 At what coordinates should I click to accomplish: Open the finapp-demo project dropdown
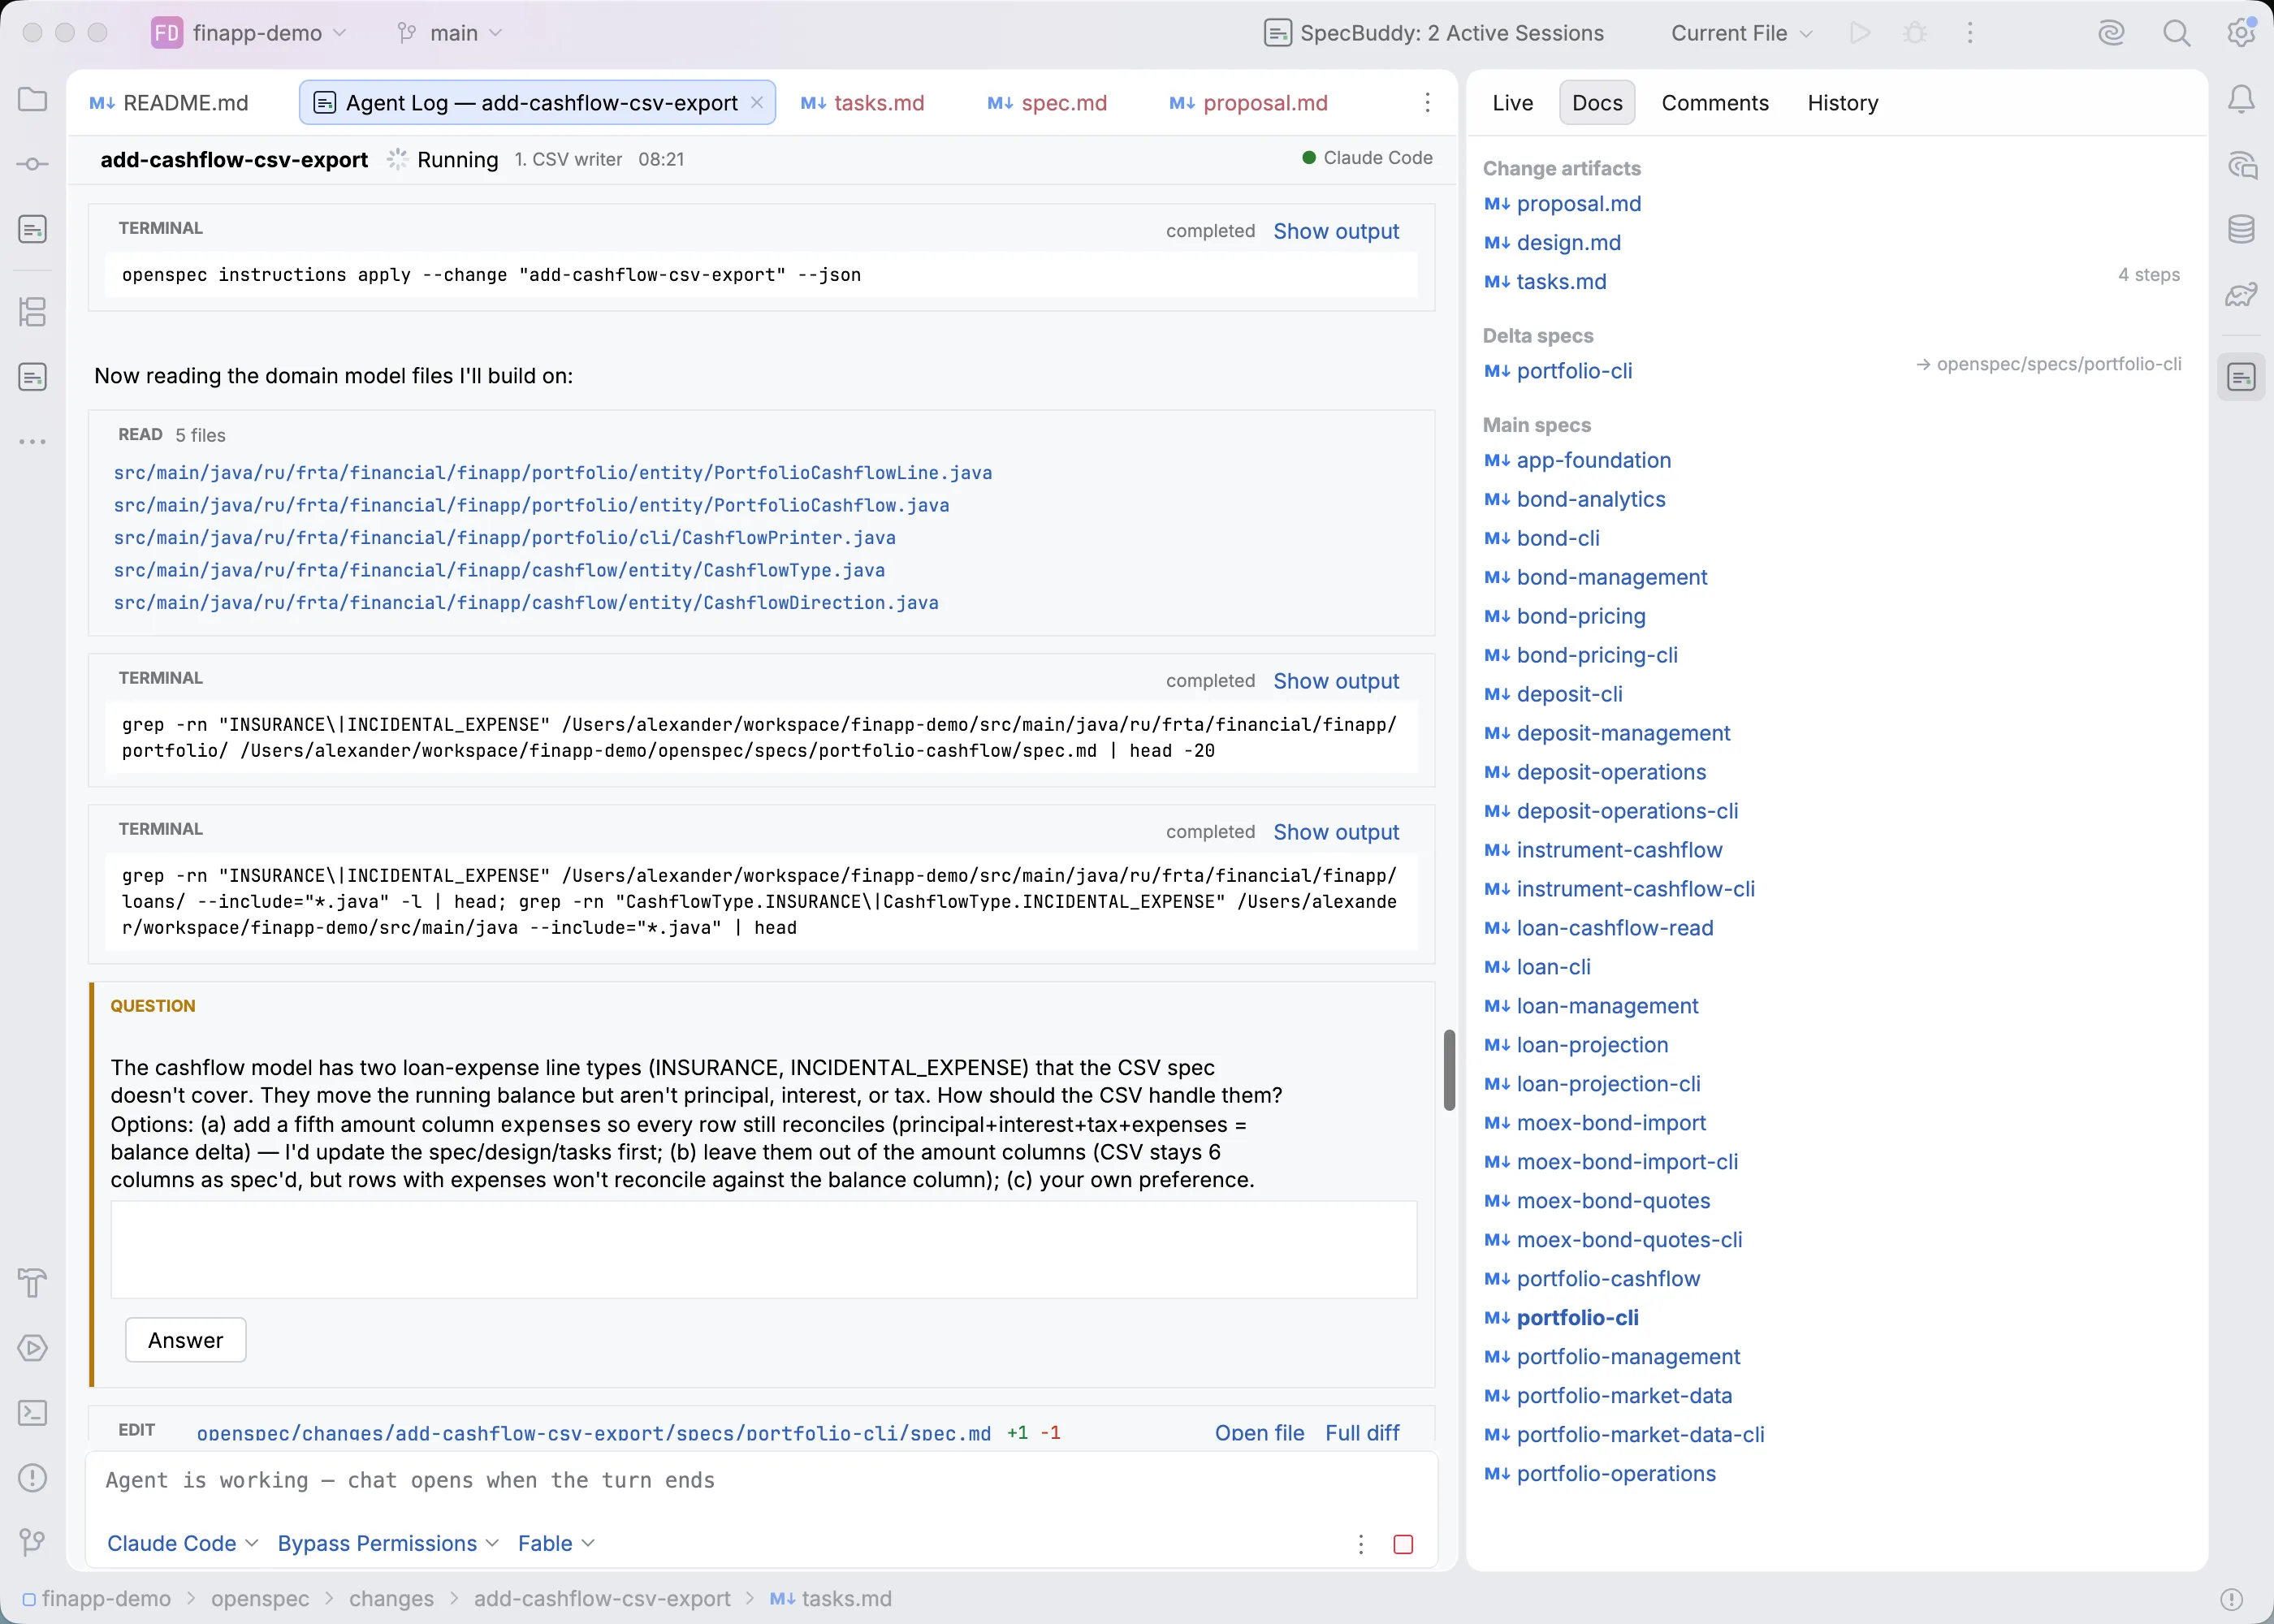tap(250, 33)
